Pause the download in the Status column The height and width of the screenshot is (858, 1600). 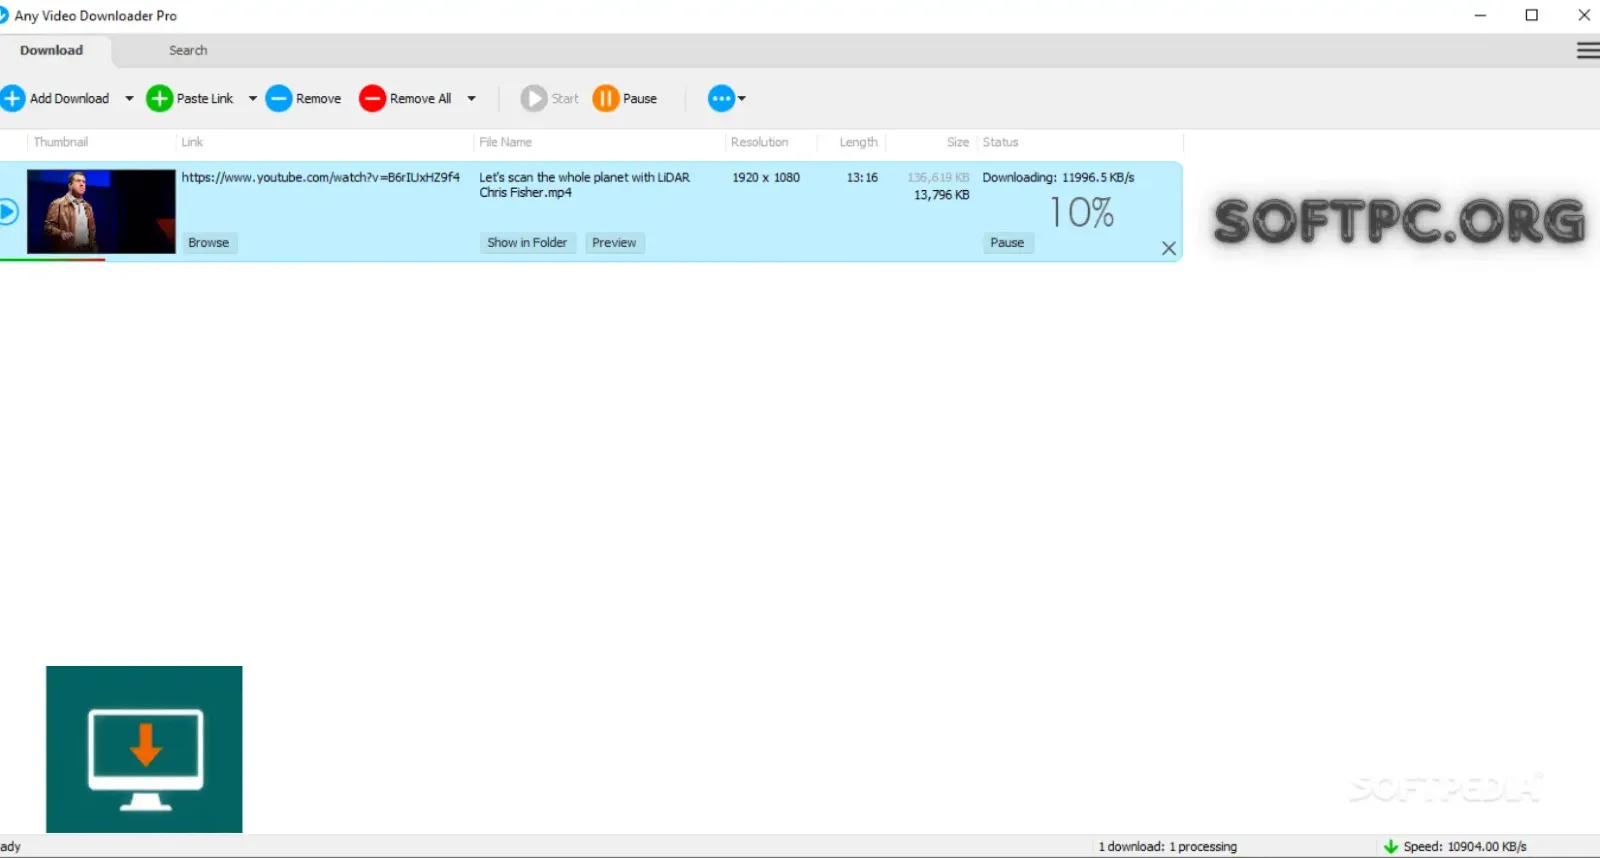pos(1006,242)
